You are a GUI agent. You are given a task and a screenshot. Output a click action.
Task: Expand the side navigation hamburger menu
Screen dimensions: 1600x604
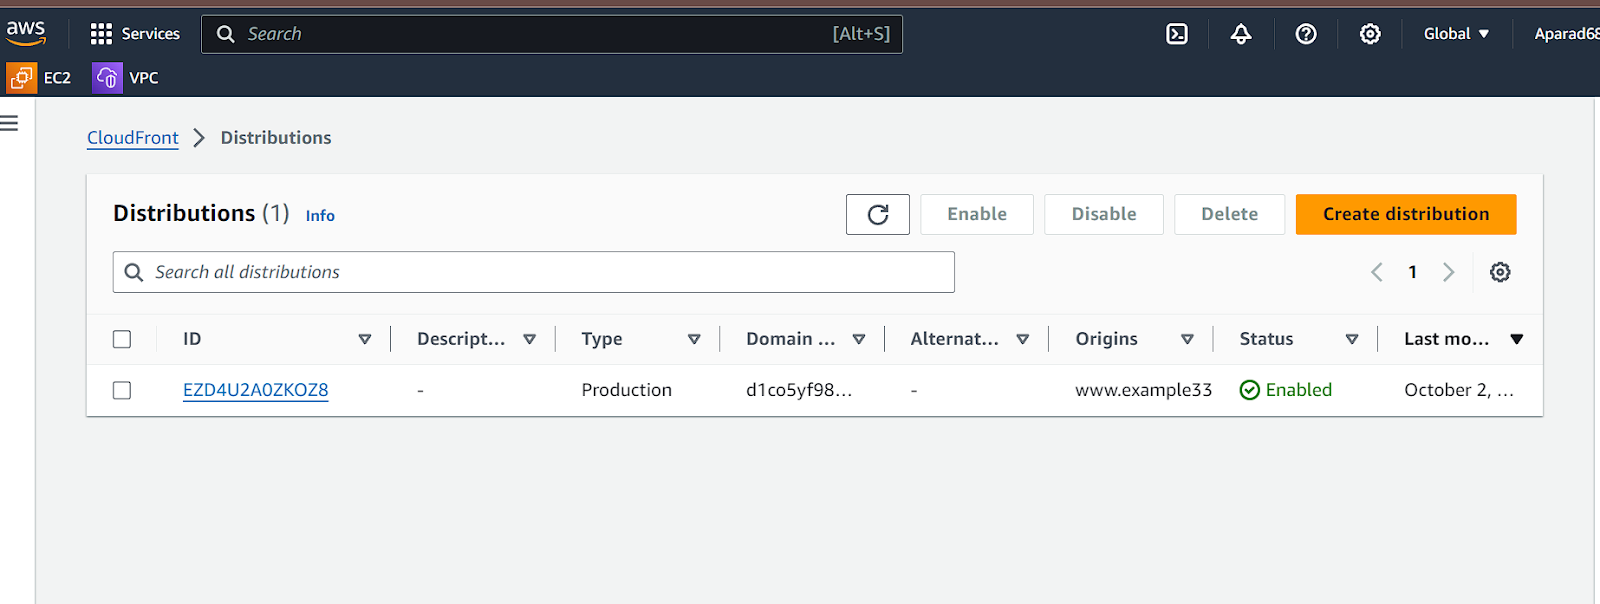point(9,123)
